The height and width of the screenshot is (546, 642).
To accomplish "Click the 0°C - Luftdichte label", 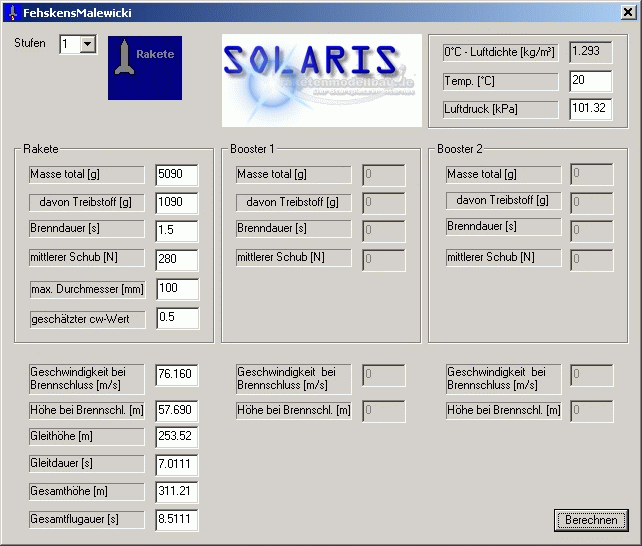I will pyautogui.click(x=500, y=52).
